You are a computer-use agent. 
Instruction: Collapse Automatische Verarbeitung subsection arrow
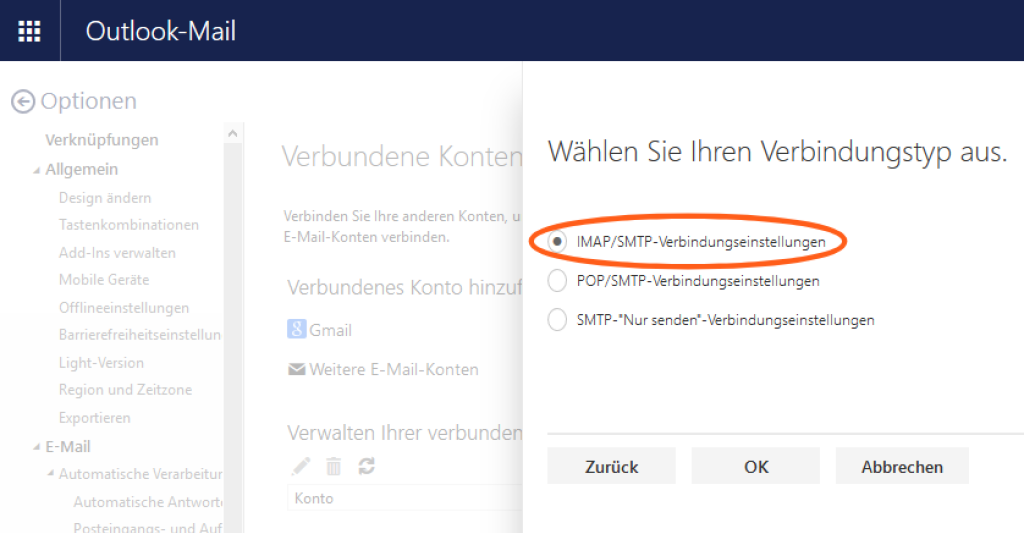[x=50, y=474]
